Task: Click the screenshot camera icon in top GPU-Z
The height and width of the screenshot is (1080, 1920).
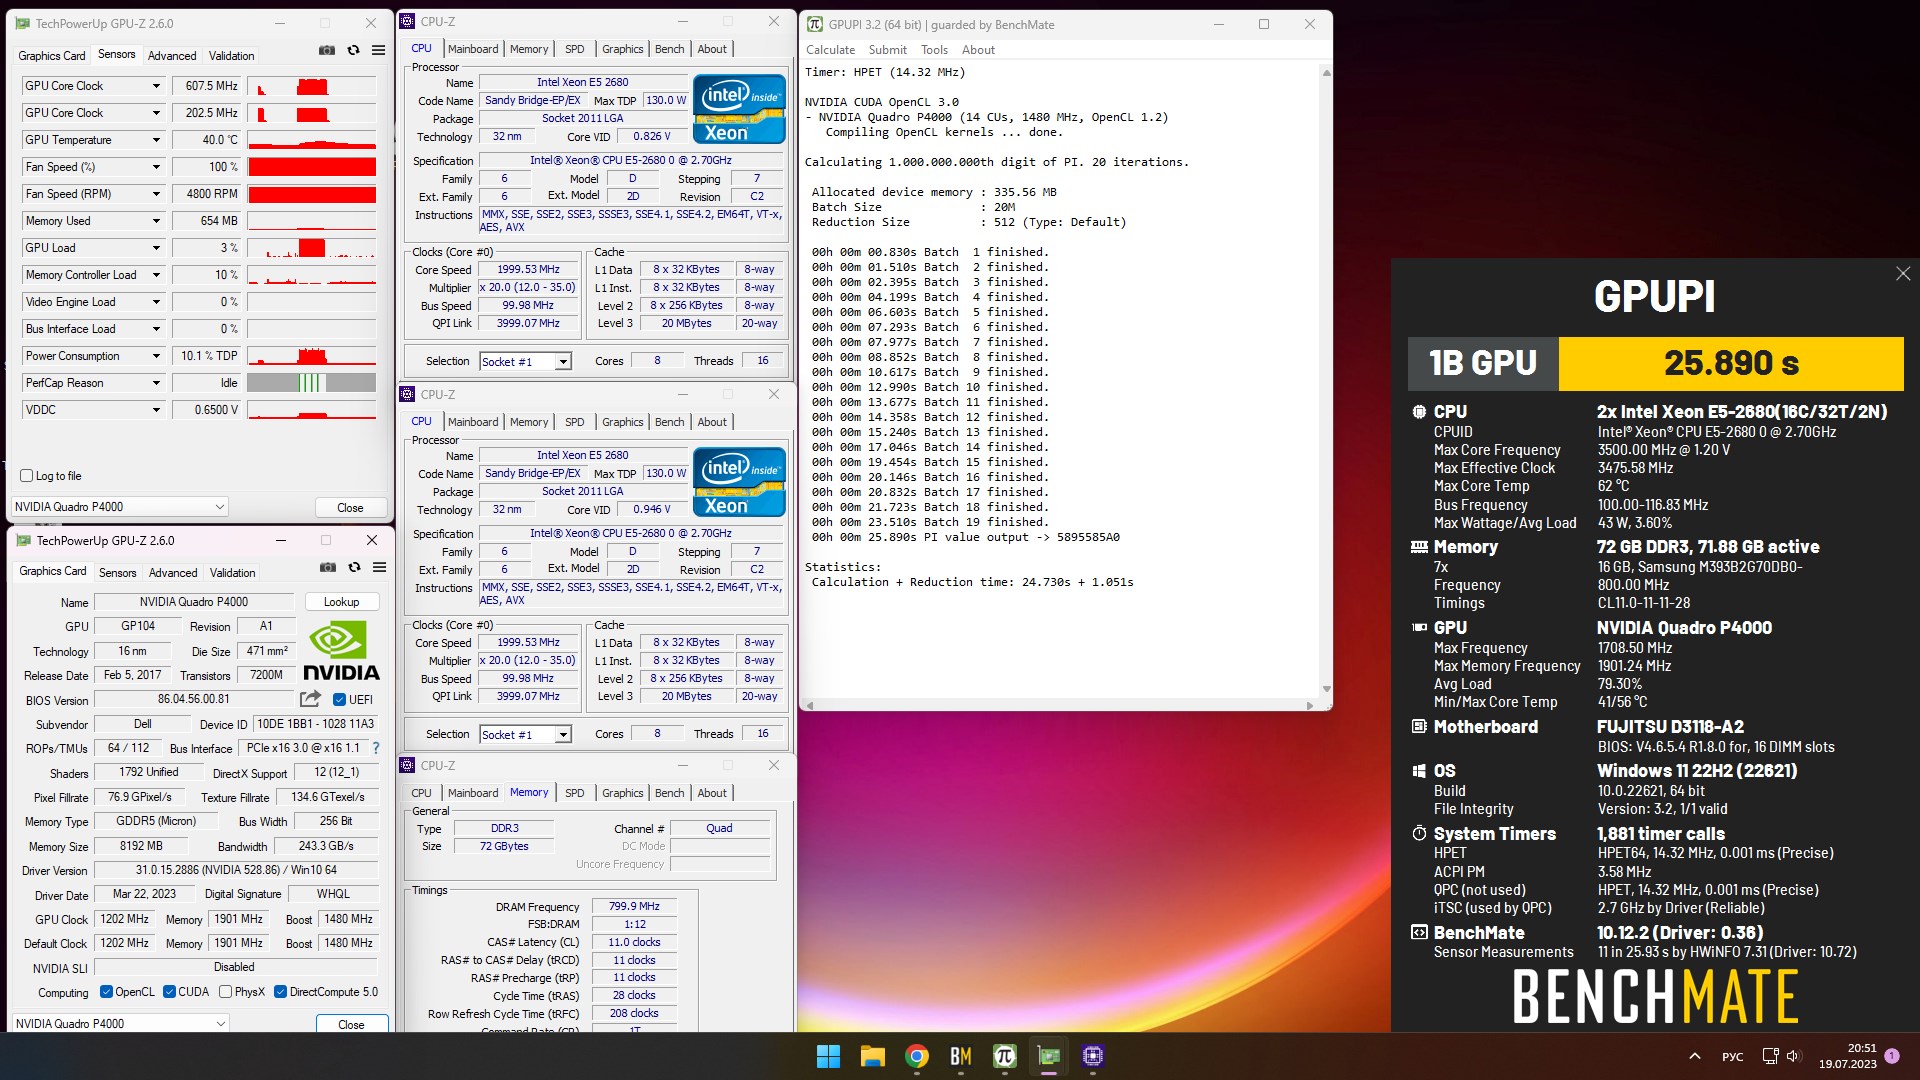Action: tap(327, 50)
